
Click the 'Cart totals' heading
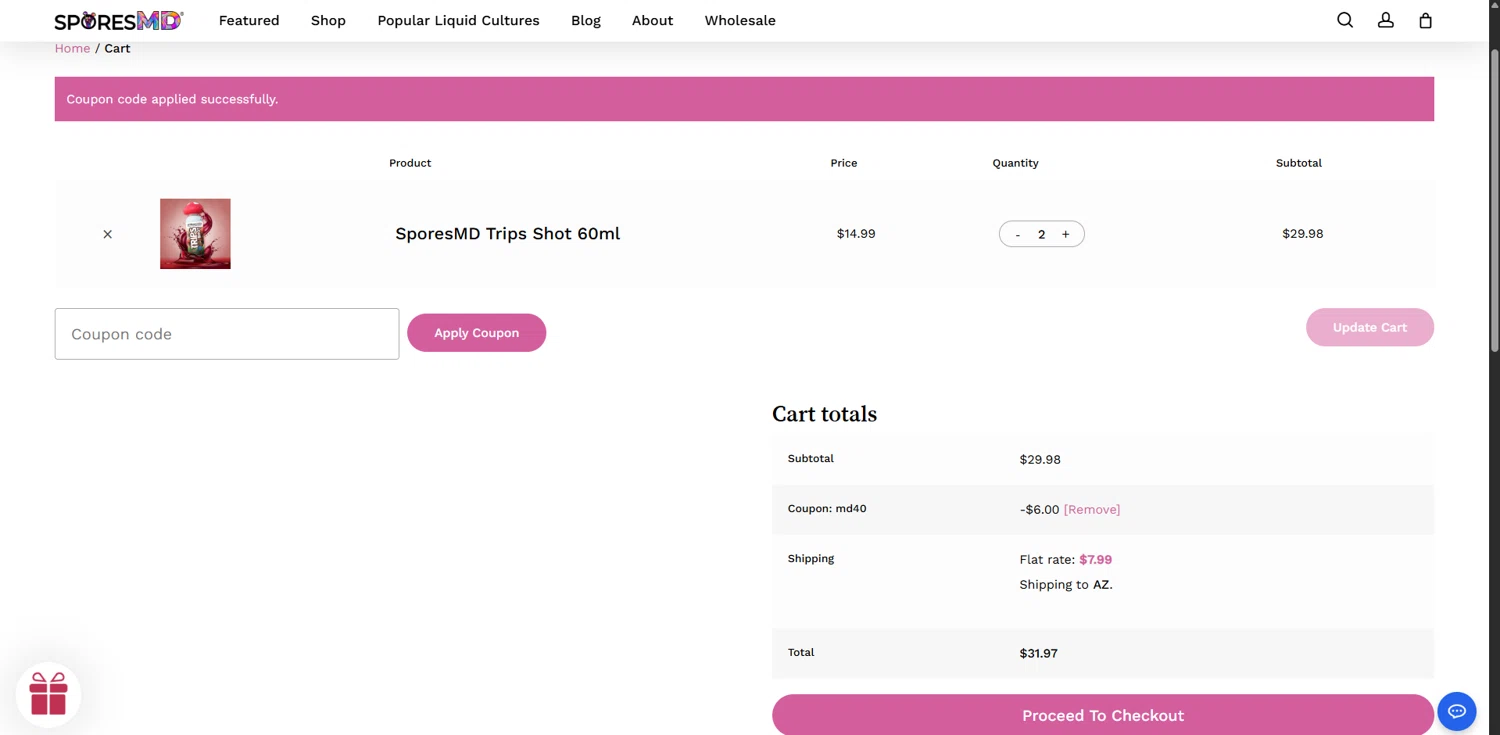pyautogui.click(x=824, y=414)
